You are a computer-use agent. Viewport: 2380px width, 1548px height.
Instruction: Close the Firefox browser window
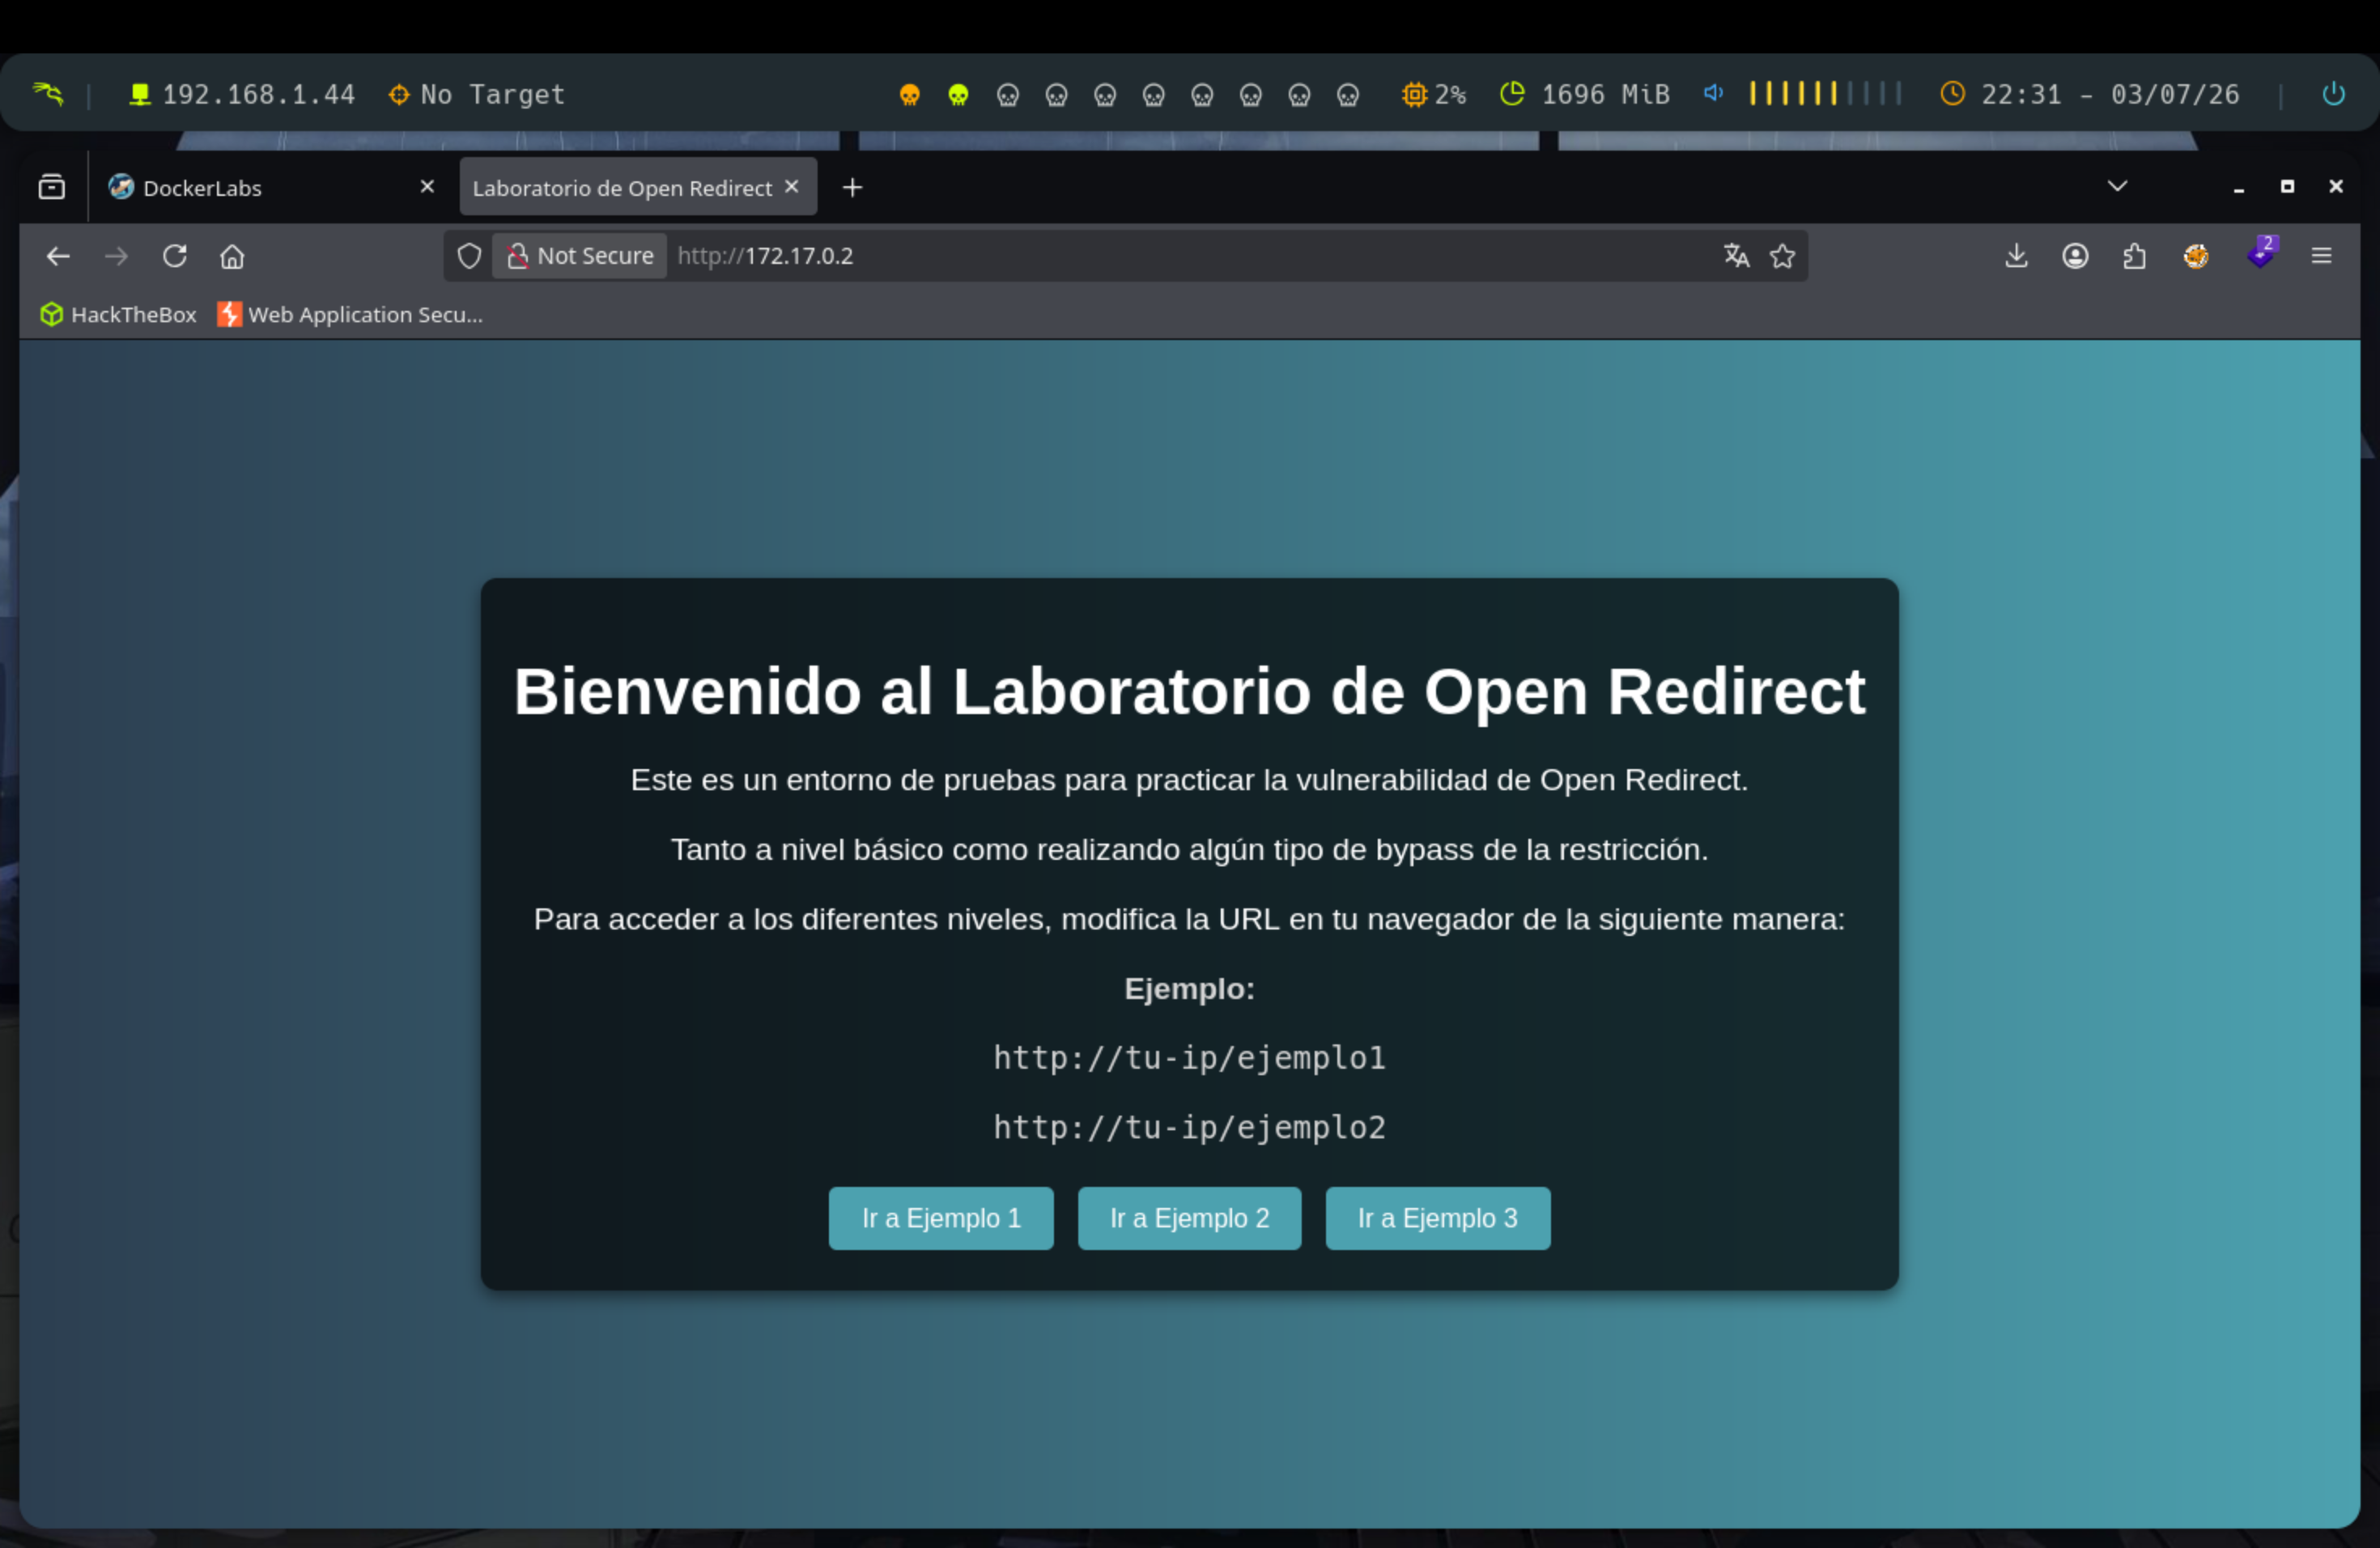tap(2336, 187)
